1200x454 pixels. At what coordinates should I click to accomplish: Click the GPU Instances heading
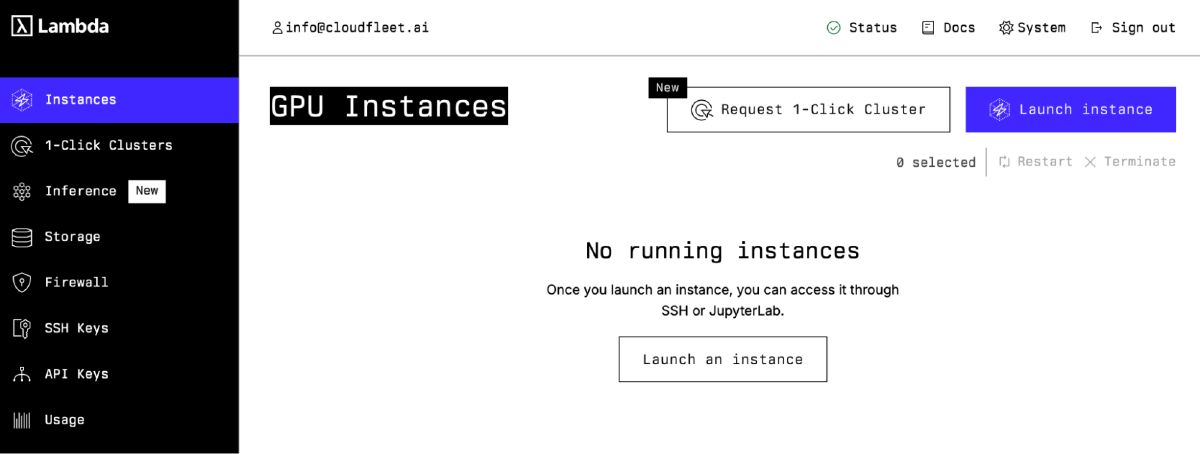(x=389, y=106)
